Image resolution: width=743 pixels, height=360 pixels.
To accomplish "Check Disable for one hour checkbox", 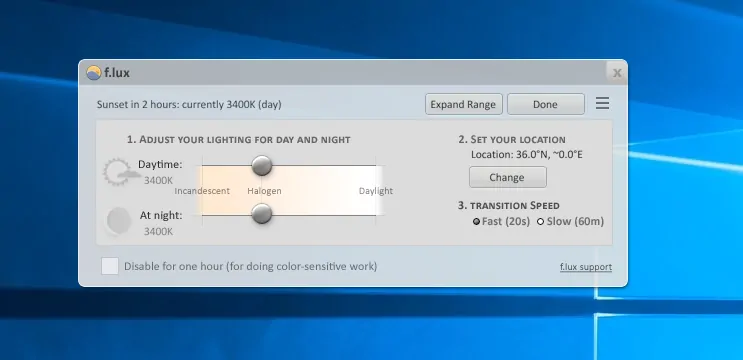I will (110, 266).
